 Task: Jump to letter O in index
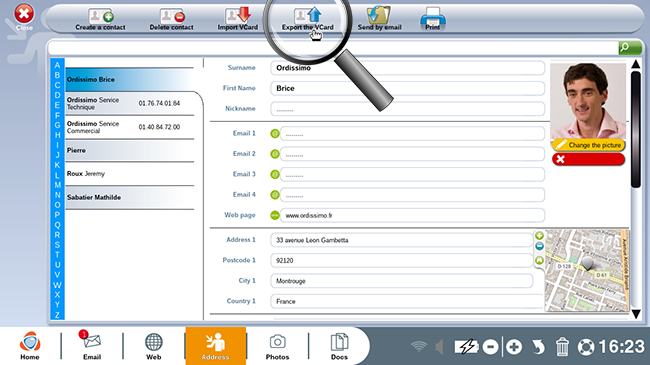(x=57, y=205)
